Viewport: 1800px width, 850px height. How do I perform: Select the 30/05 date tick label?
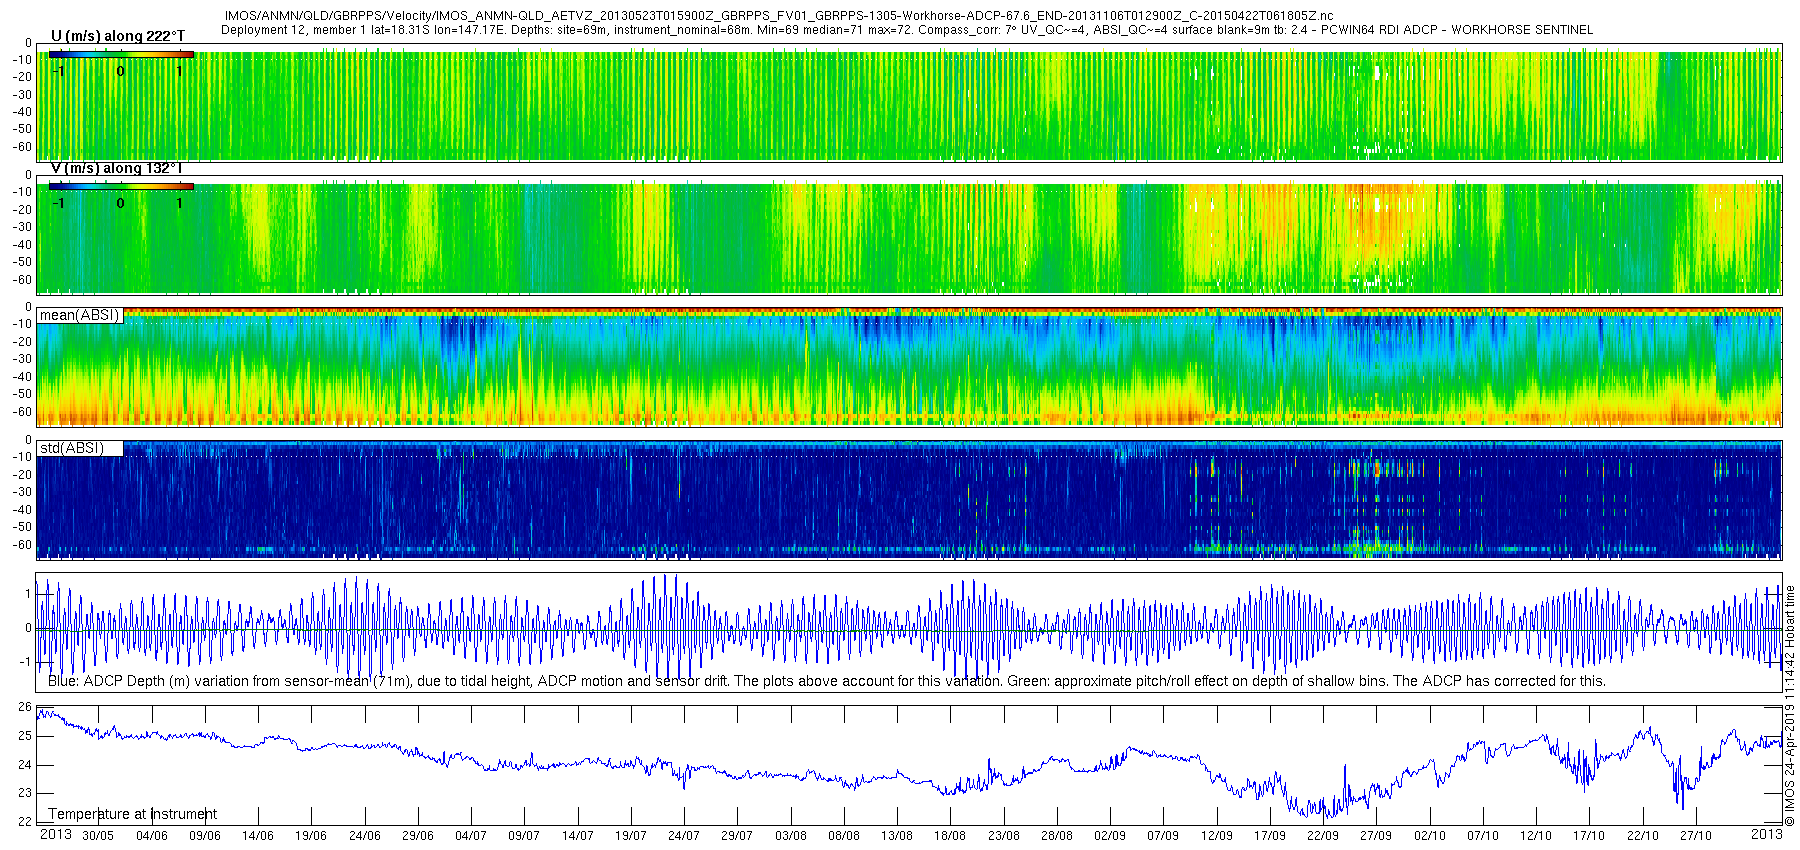pos(98,836)
